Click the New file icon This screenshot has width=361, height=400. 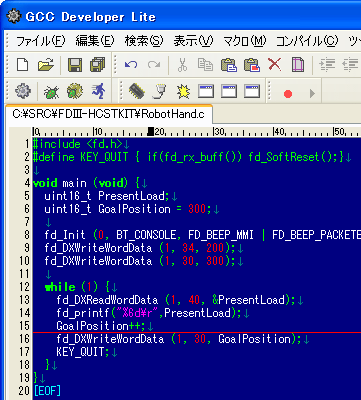(x=23, y=64)
